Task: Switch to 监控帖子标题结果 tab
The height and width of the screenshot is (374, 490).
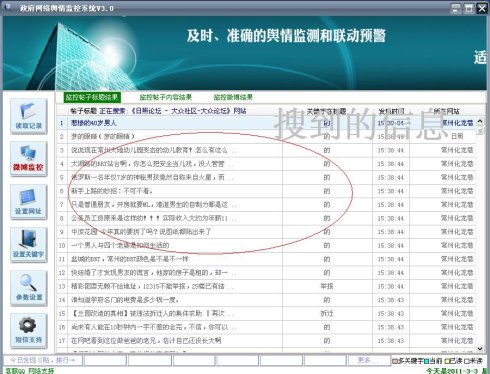Action: pyautogui.click(x=92, y=97)
